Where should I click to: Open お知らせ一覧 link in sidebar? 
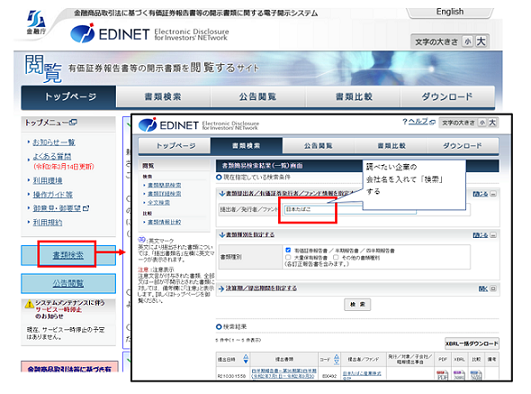pos(54,142)
